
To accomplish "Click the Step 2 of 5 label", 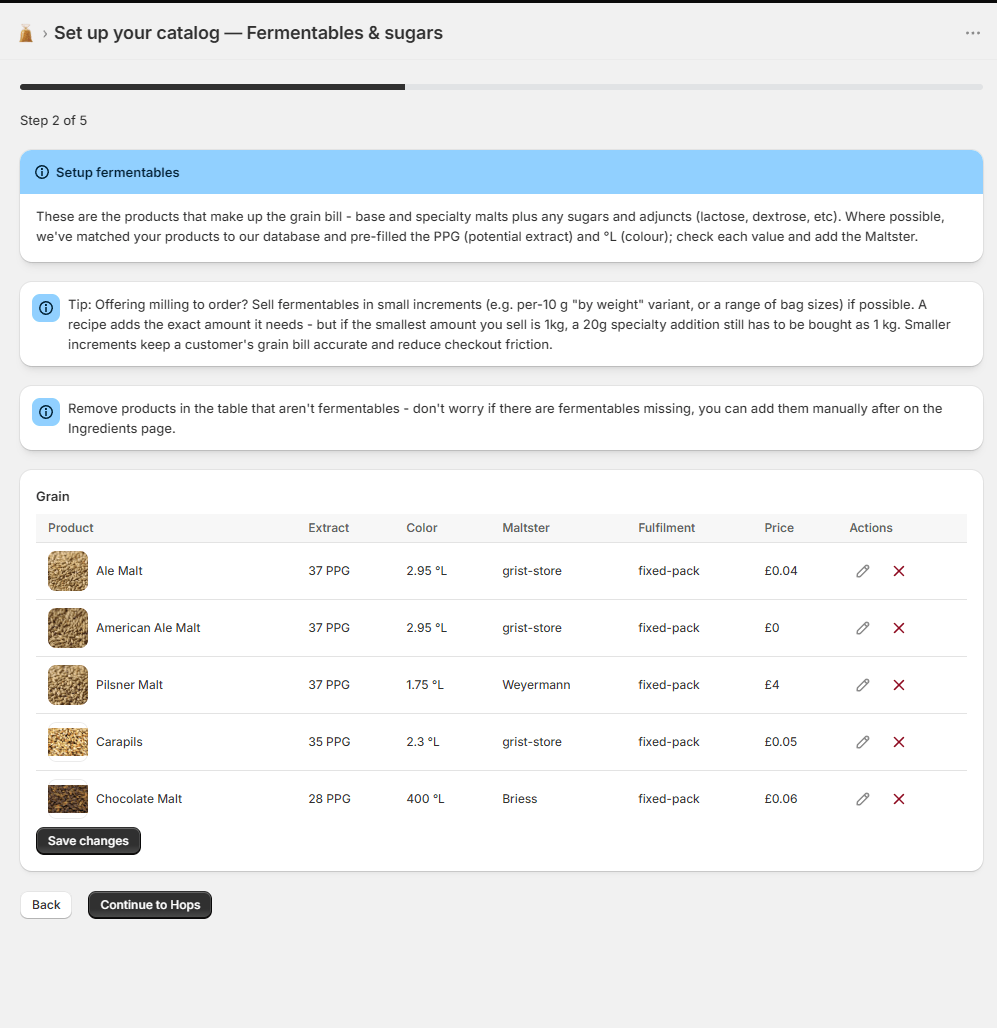I will pyautogui.click(x=53, y=121).
